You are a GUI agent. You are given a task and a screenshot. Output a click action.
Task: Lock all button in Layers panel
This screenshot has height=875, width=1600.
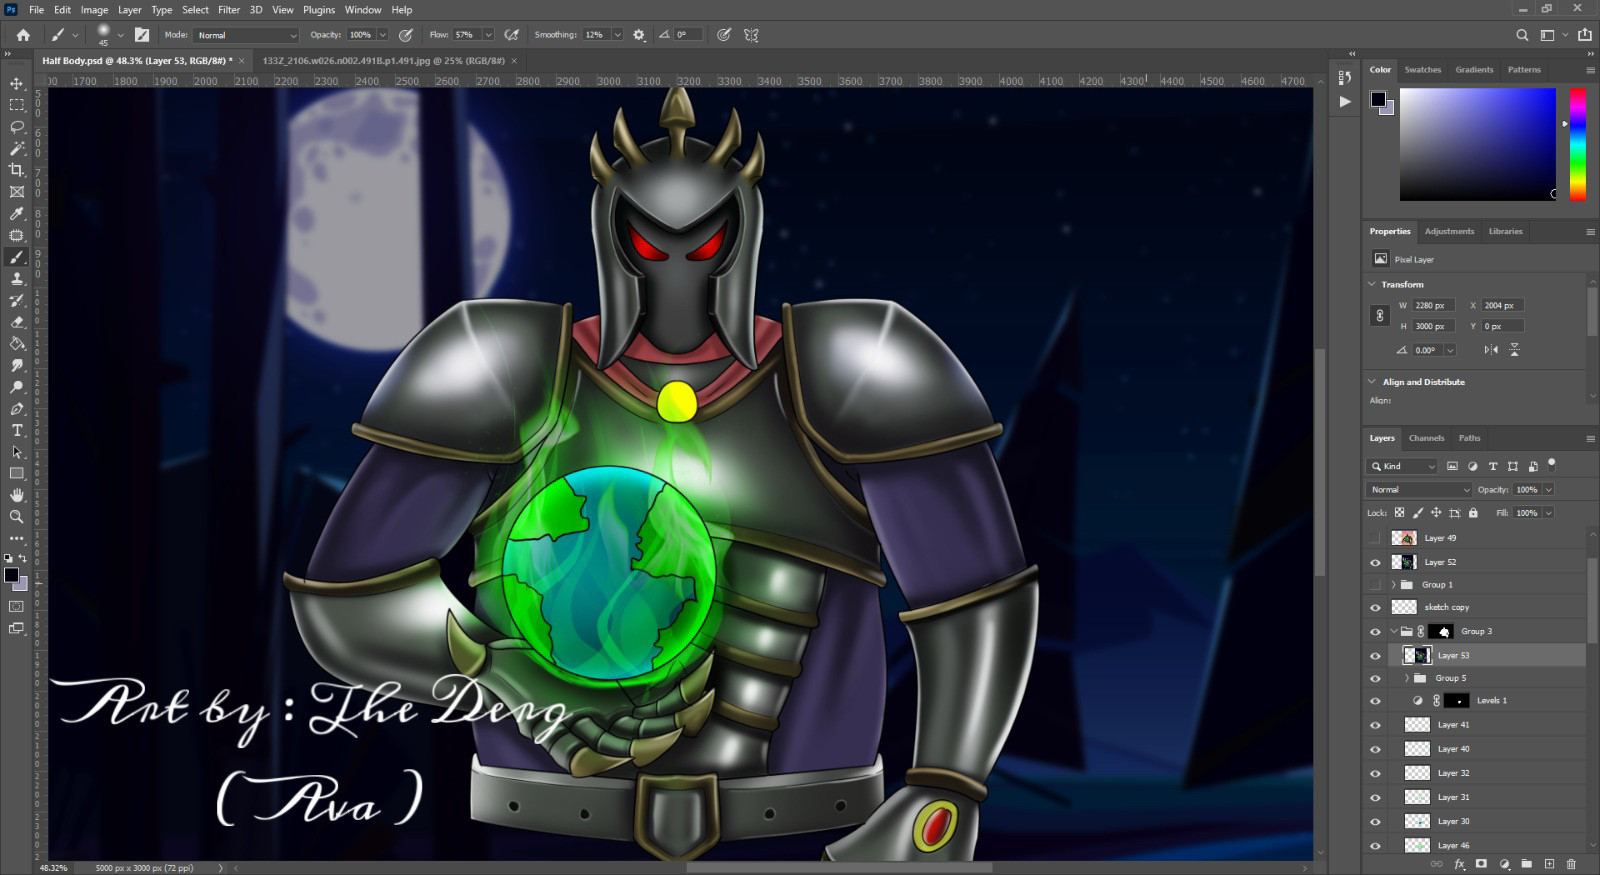point(1473,513)
